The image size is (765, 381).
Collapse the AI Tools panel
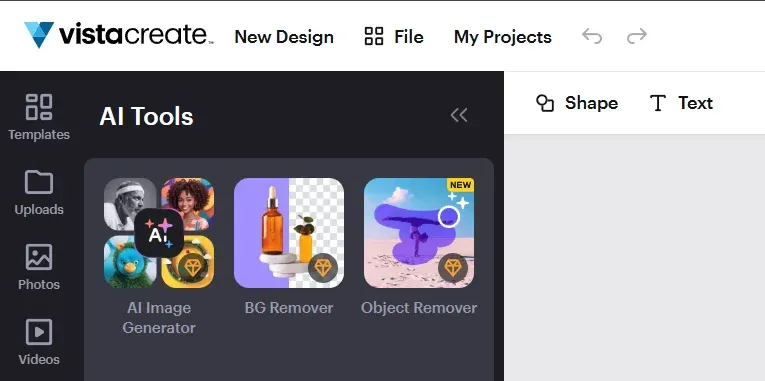pyautogui.click(x=459, y=115)
